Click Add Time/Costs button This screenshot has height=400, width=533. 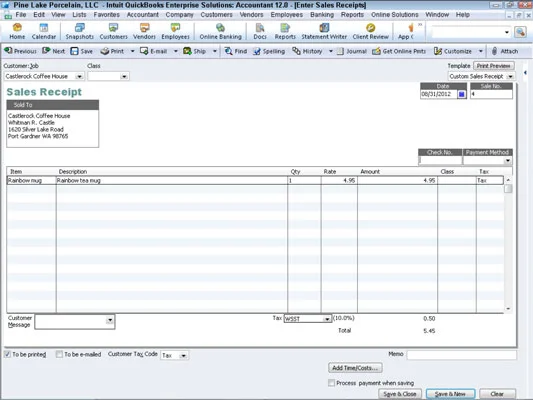[355, 368]
